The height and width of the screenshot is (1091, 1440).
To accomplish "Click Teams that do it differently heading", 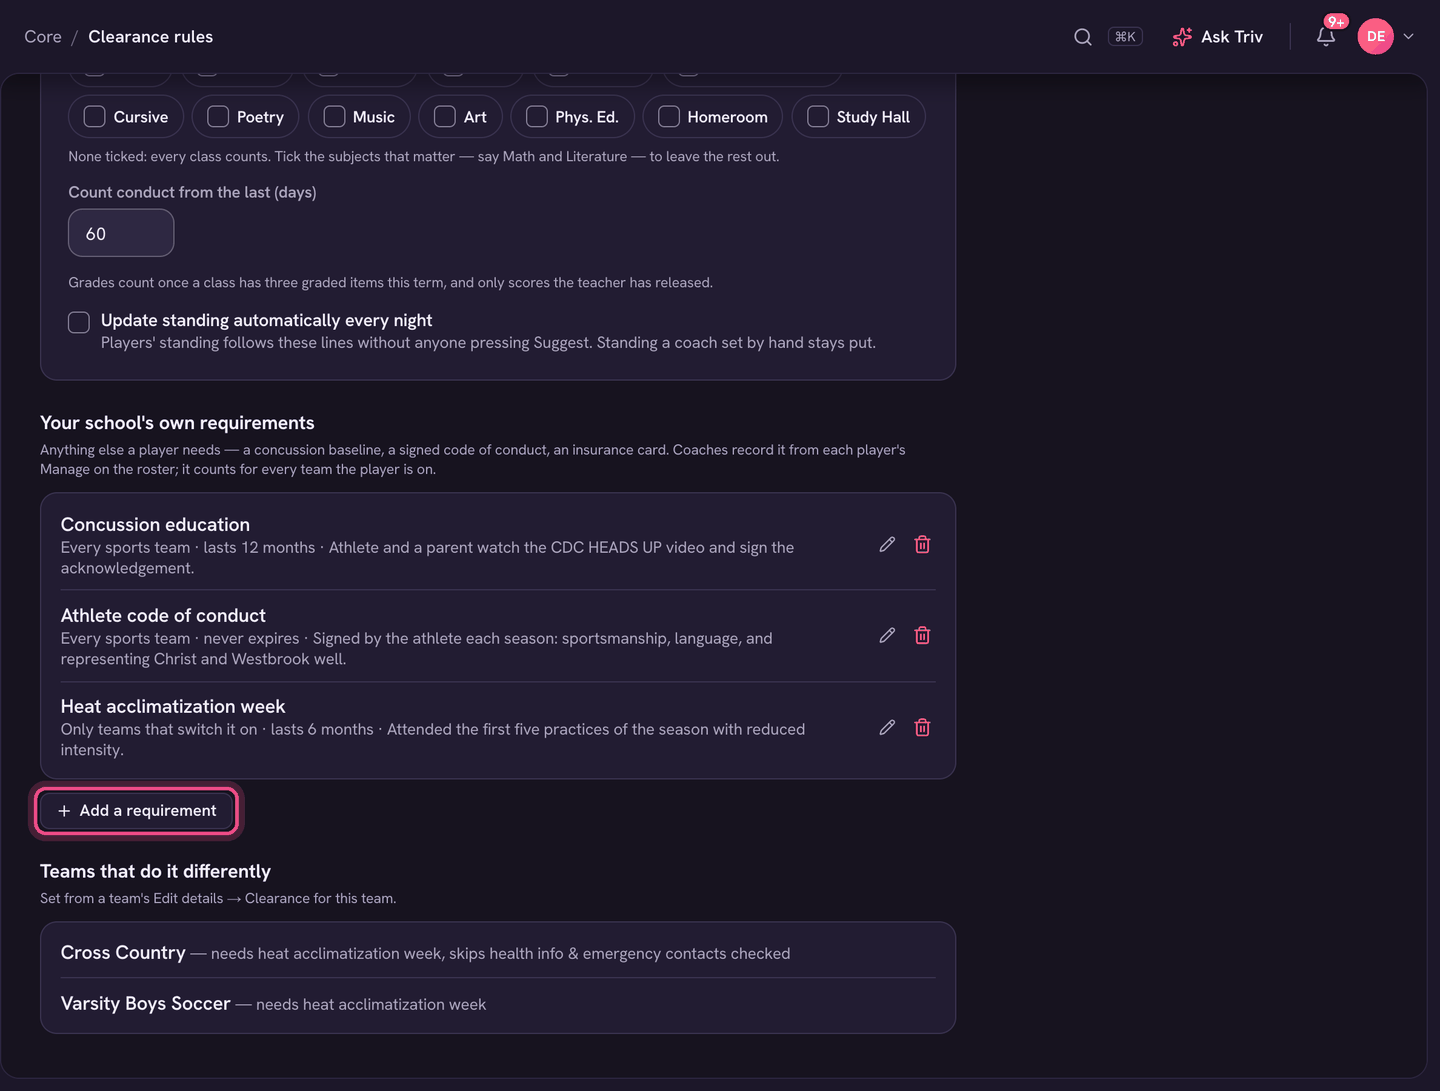I will [155, 872].
